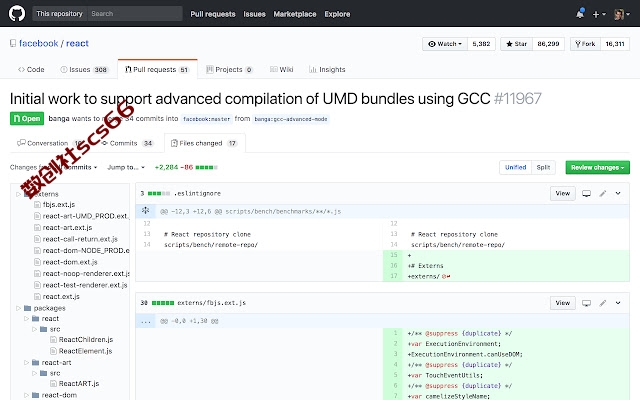
Task: View the externs/fbjs.ext.js file
Action: [x=562, y=303]
